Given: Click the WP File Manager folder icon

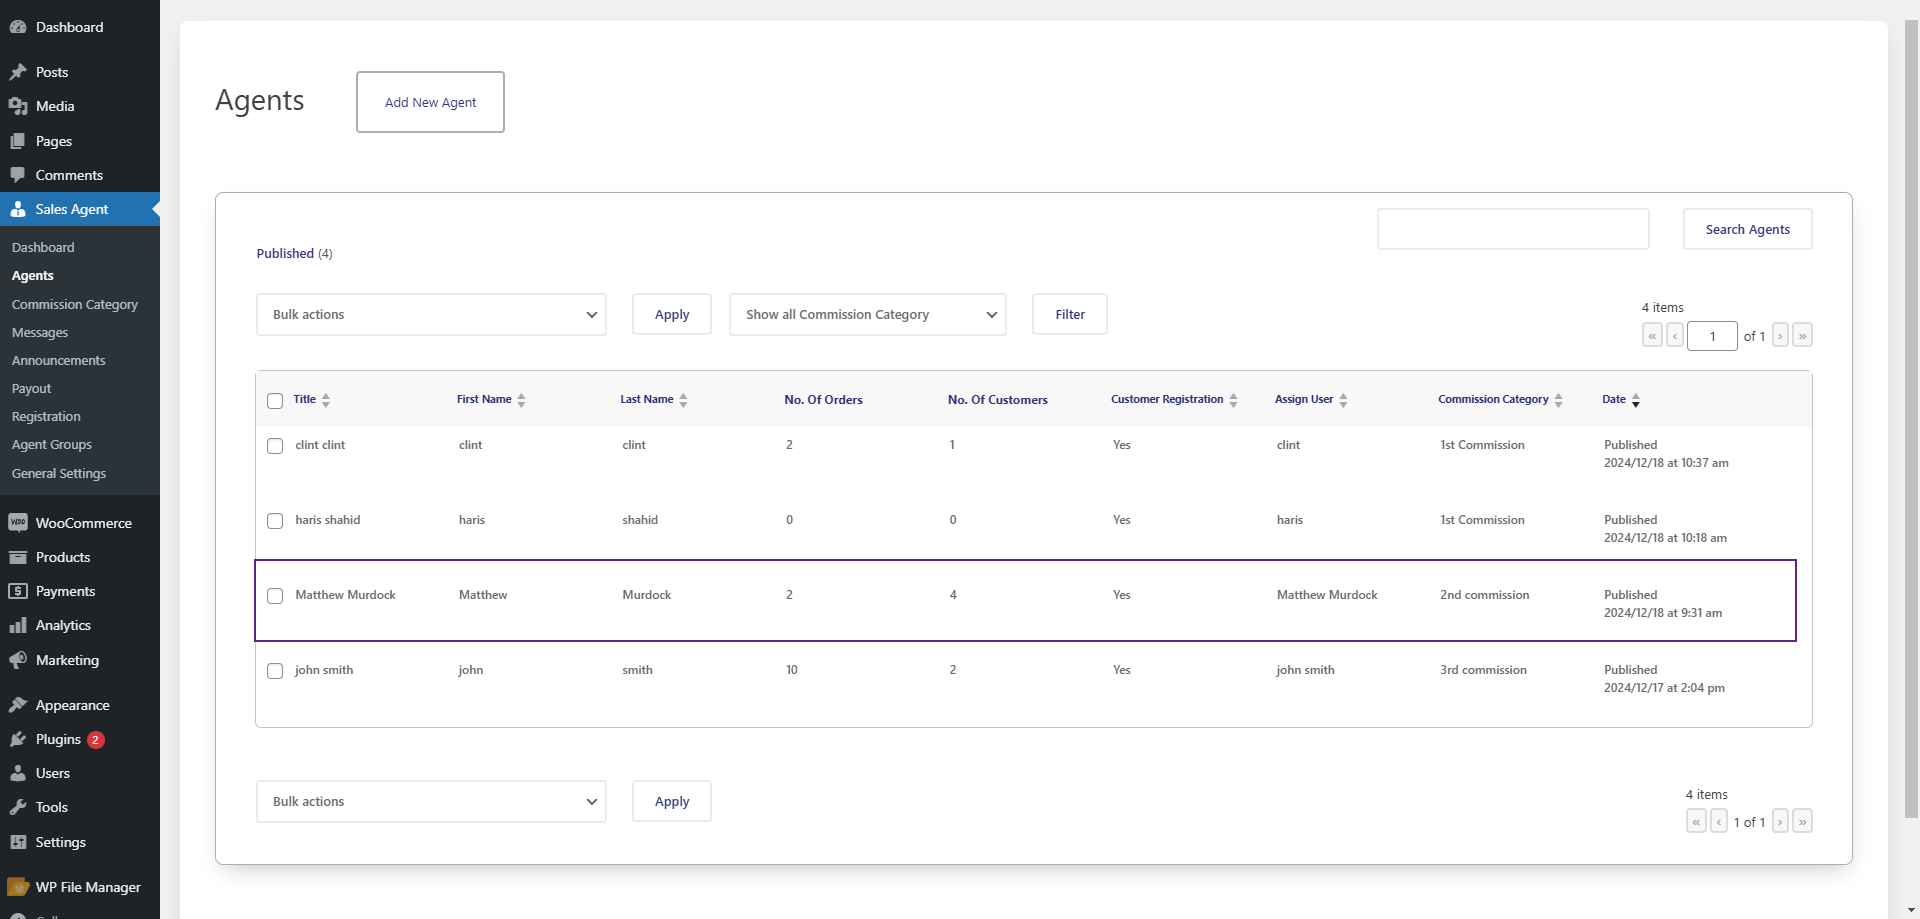Looking at the screenshot, I should point(18,887).
